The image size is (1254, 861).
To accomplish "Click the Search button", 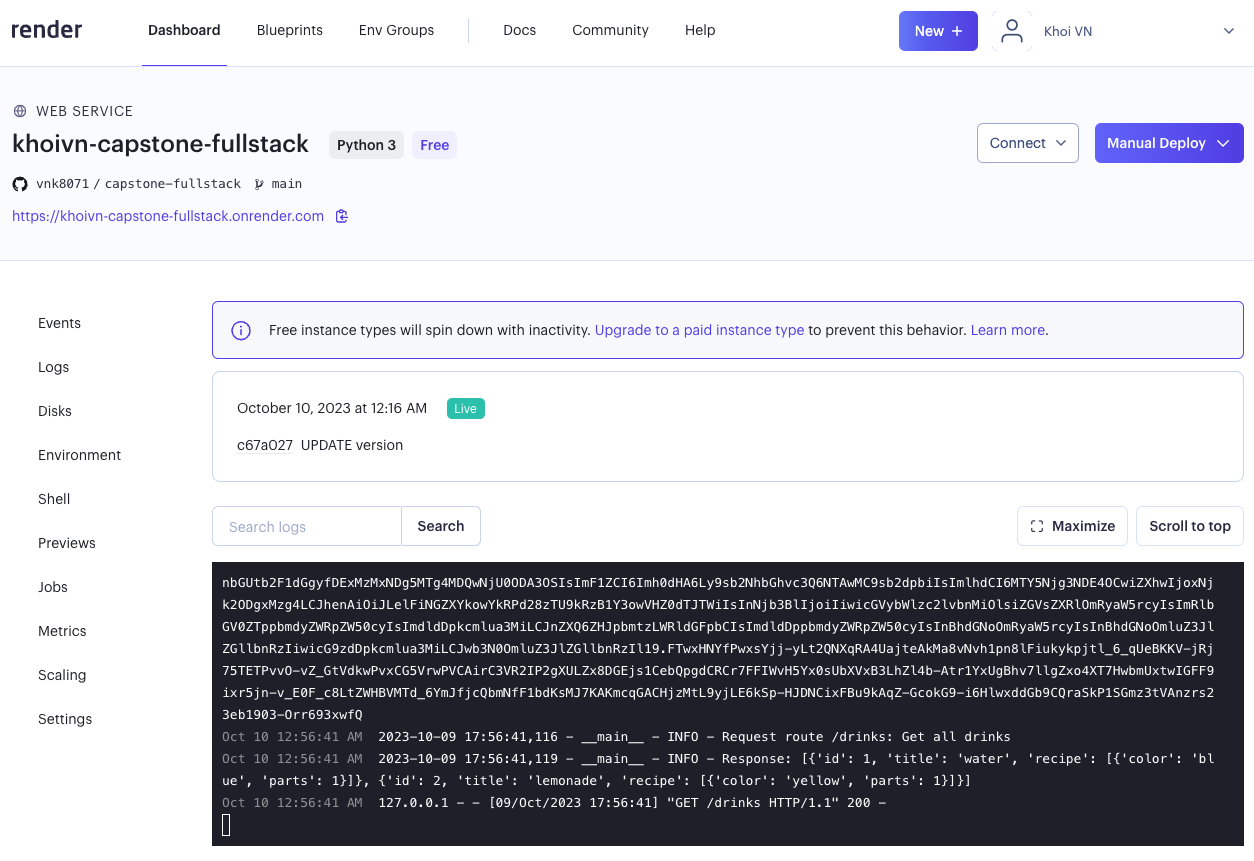I will point(441,526).
